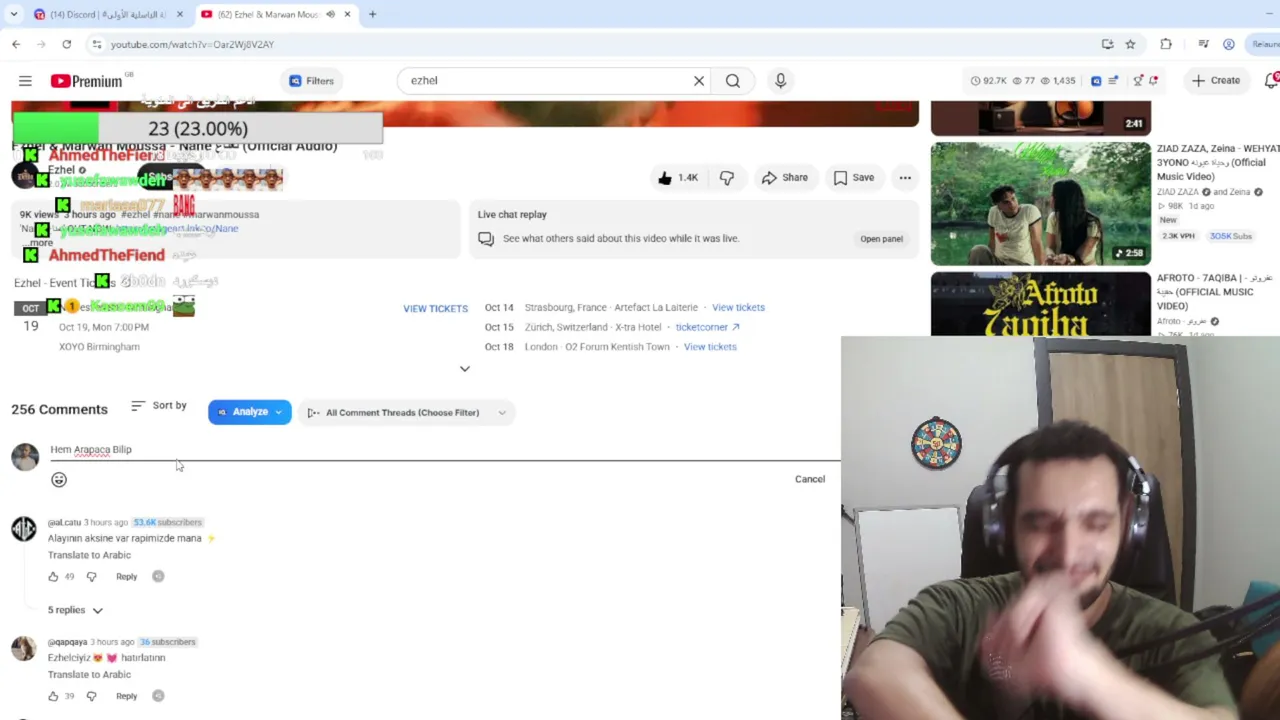The height and width of the screenshot is (720, 1280).
Task: Open @al.catu commenter avatar
Action: point(24,529)
